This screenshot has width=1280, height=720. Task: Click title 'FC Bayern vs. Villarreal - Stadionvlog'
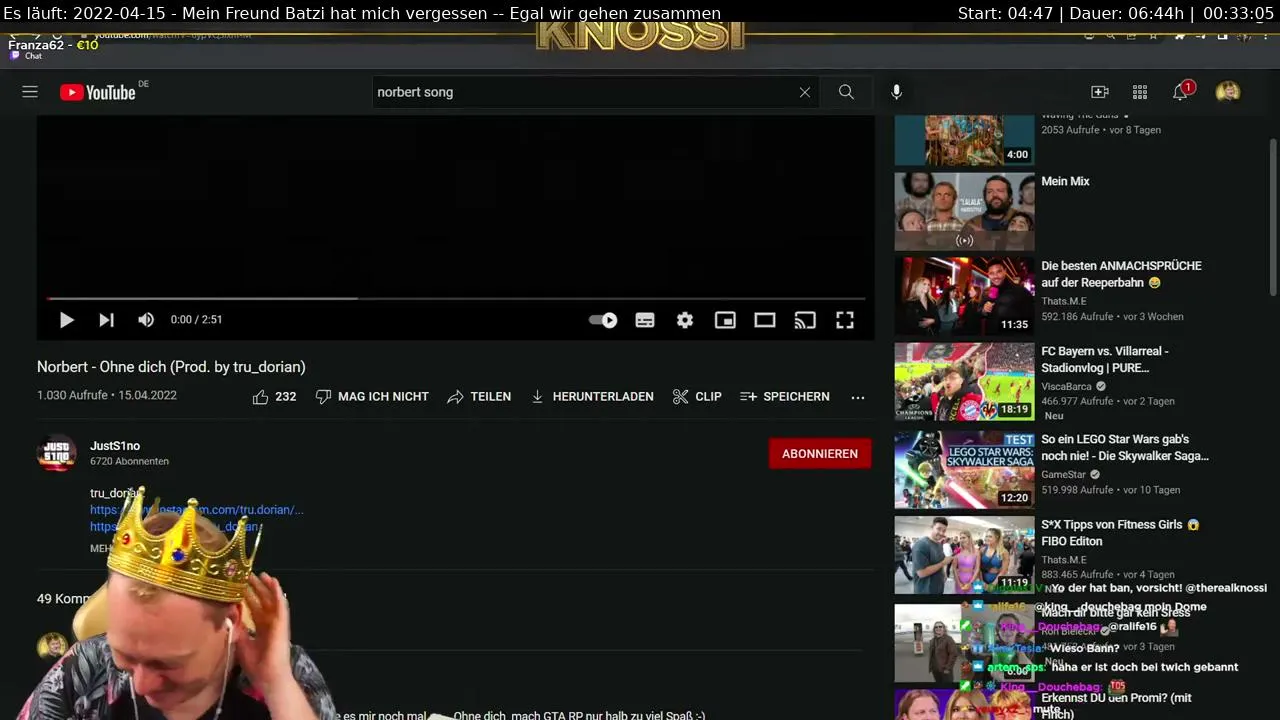click(1105, 359)
